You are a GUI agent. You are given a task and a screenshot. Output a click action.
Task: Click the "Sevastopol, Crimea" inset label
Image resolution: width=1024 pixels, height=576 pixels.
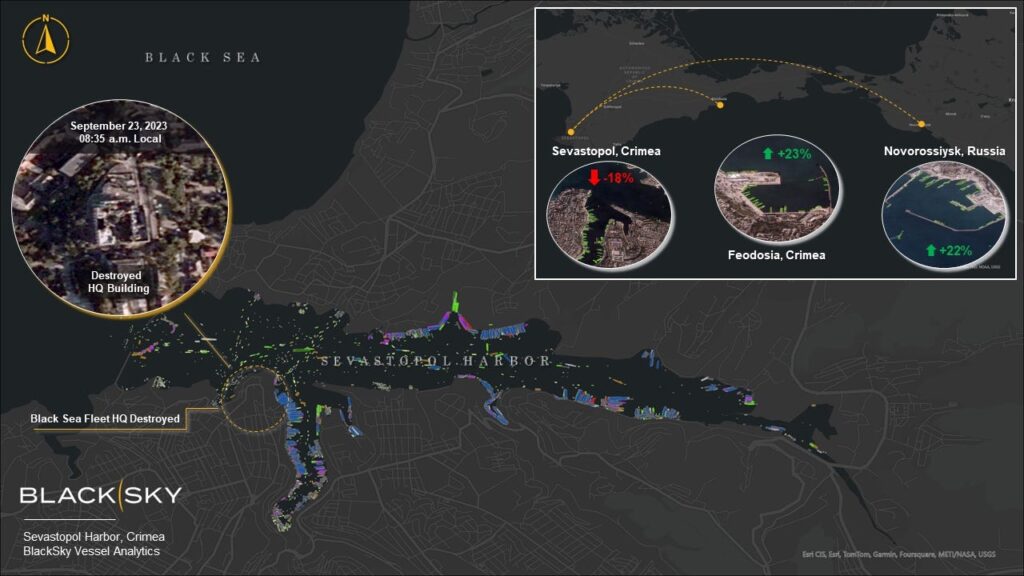pos(606,151)
